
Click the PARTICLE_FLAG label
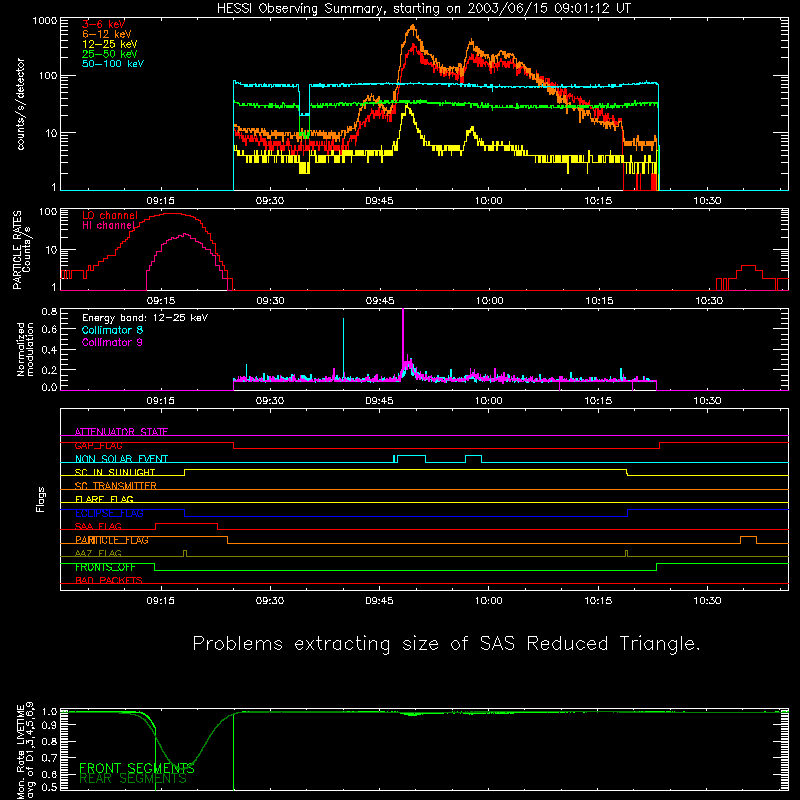(112, 540)
